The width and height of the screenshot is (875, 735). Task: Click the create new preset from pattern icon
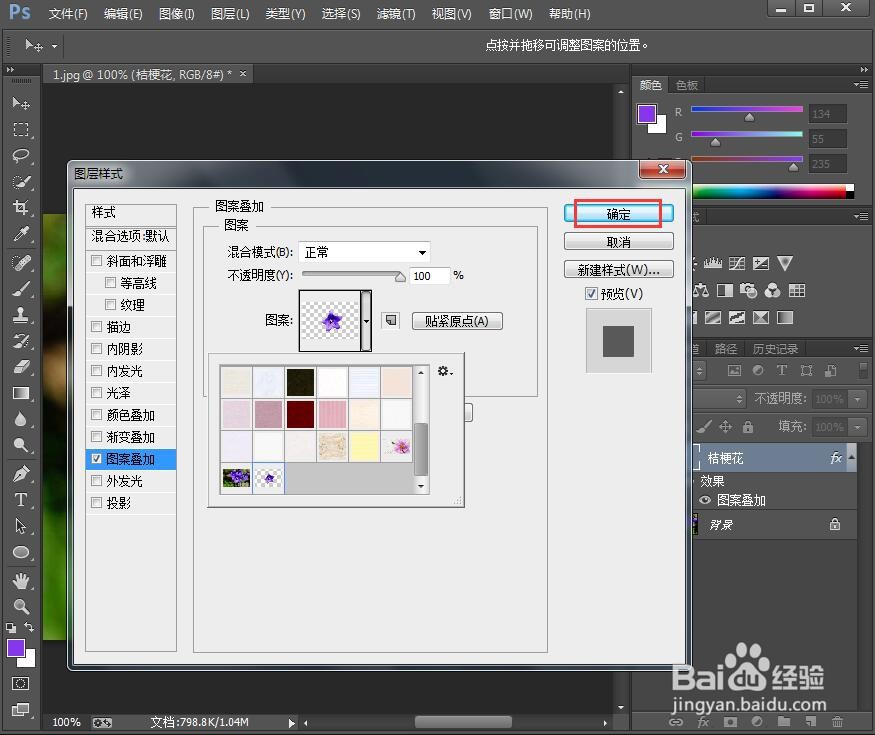[x=391, y=320]
